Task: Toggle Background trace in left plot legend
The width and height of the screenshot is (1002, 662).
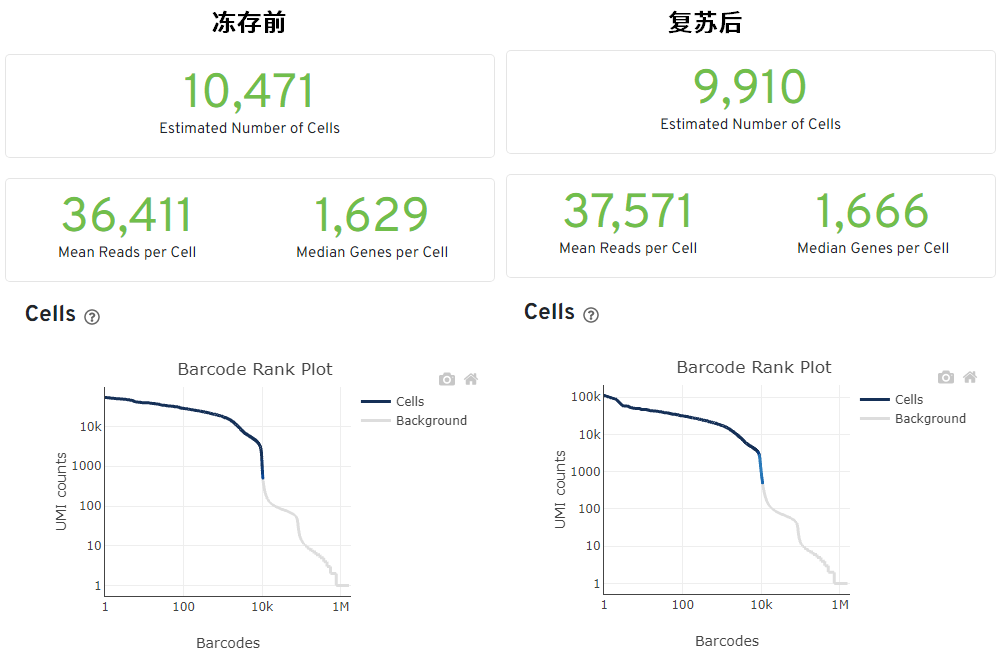Action: point(431,421)
